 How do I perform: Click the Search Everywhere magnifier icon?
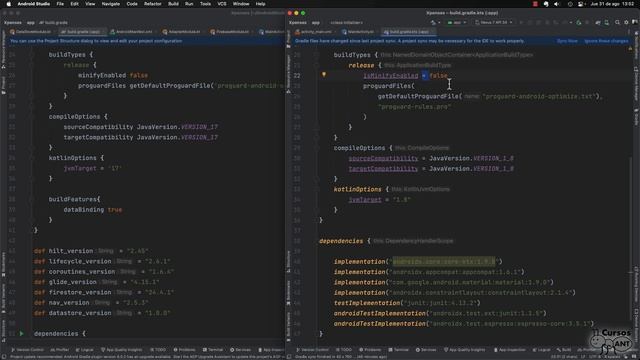(x=618, y=22)
